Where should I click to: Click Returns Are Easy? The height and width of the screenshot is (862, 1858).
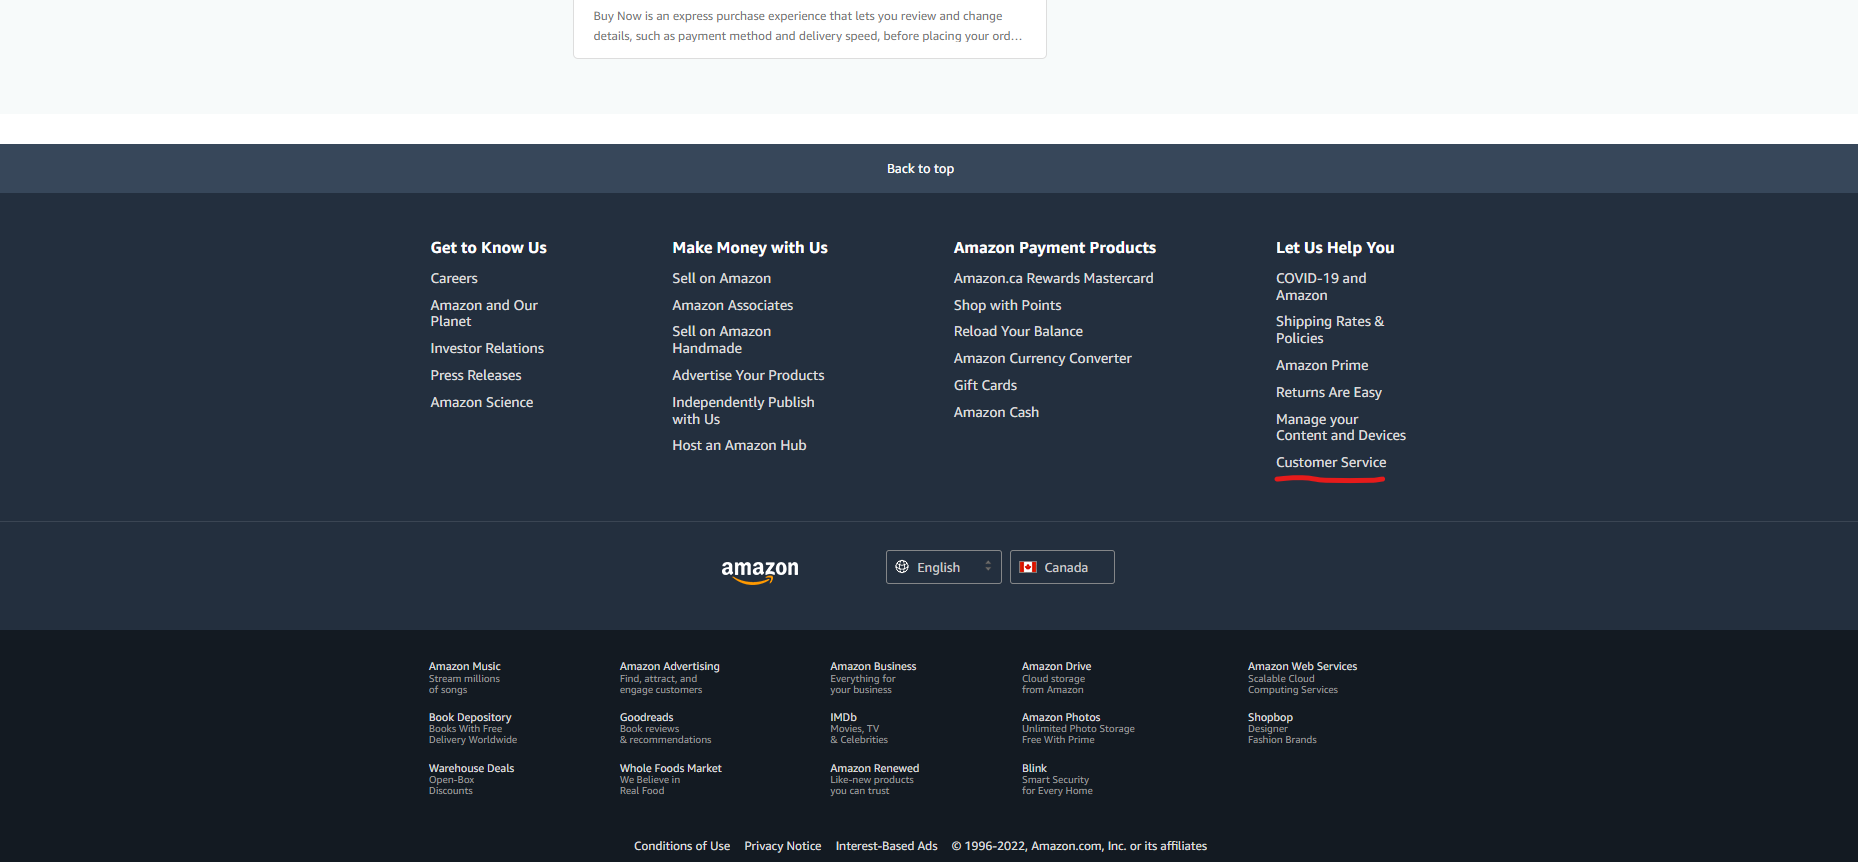tap(1329, 392)
